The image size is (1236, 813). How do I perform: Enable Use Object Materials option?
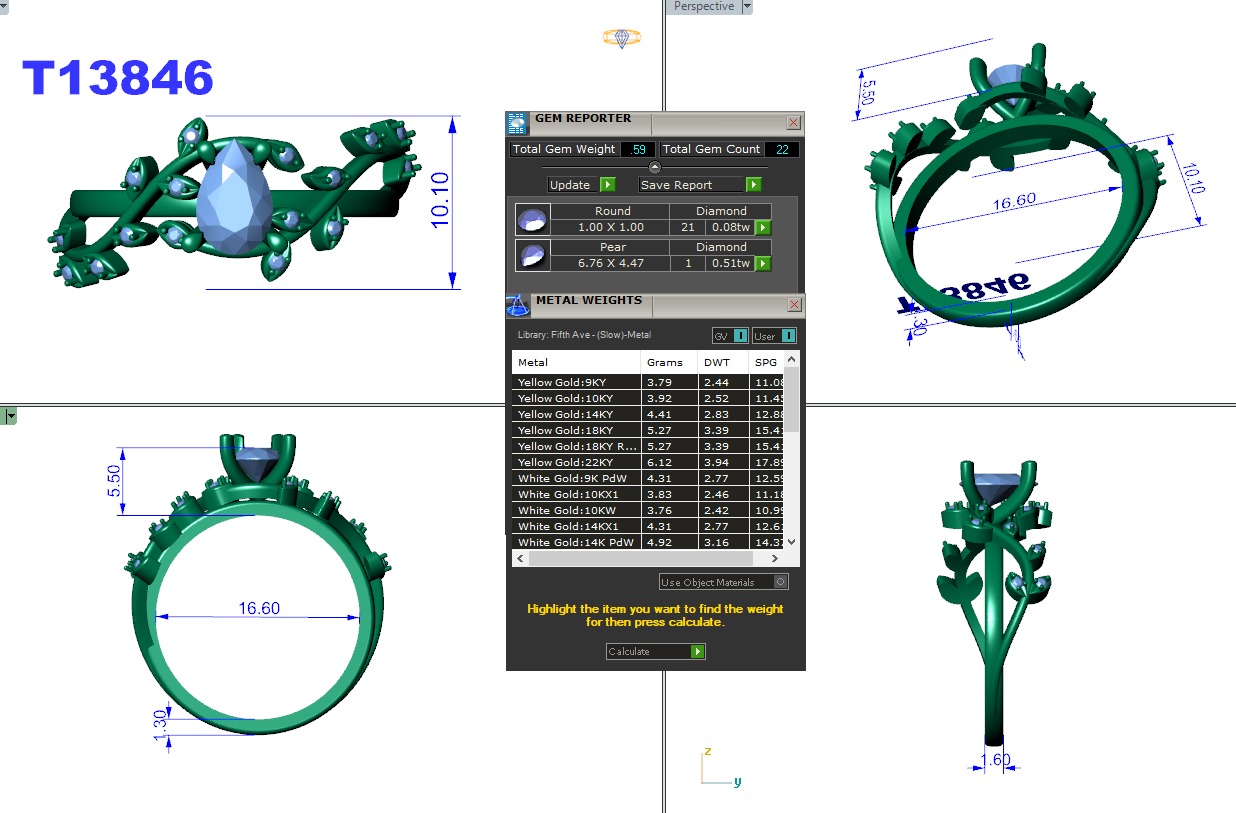pos(781,582)
